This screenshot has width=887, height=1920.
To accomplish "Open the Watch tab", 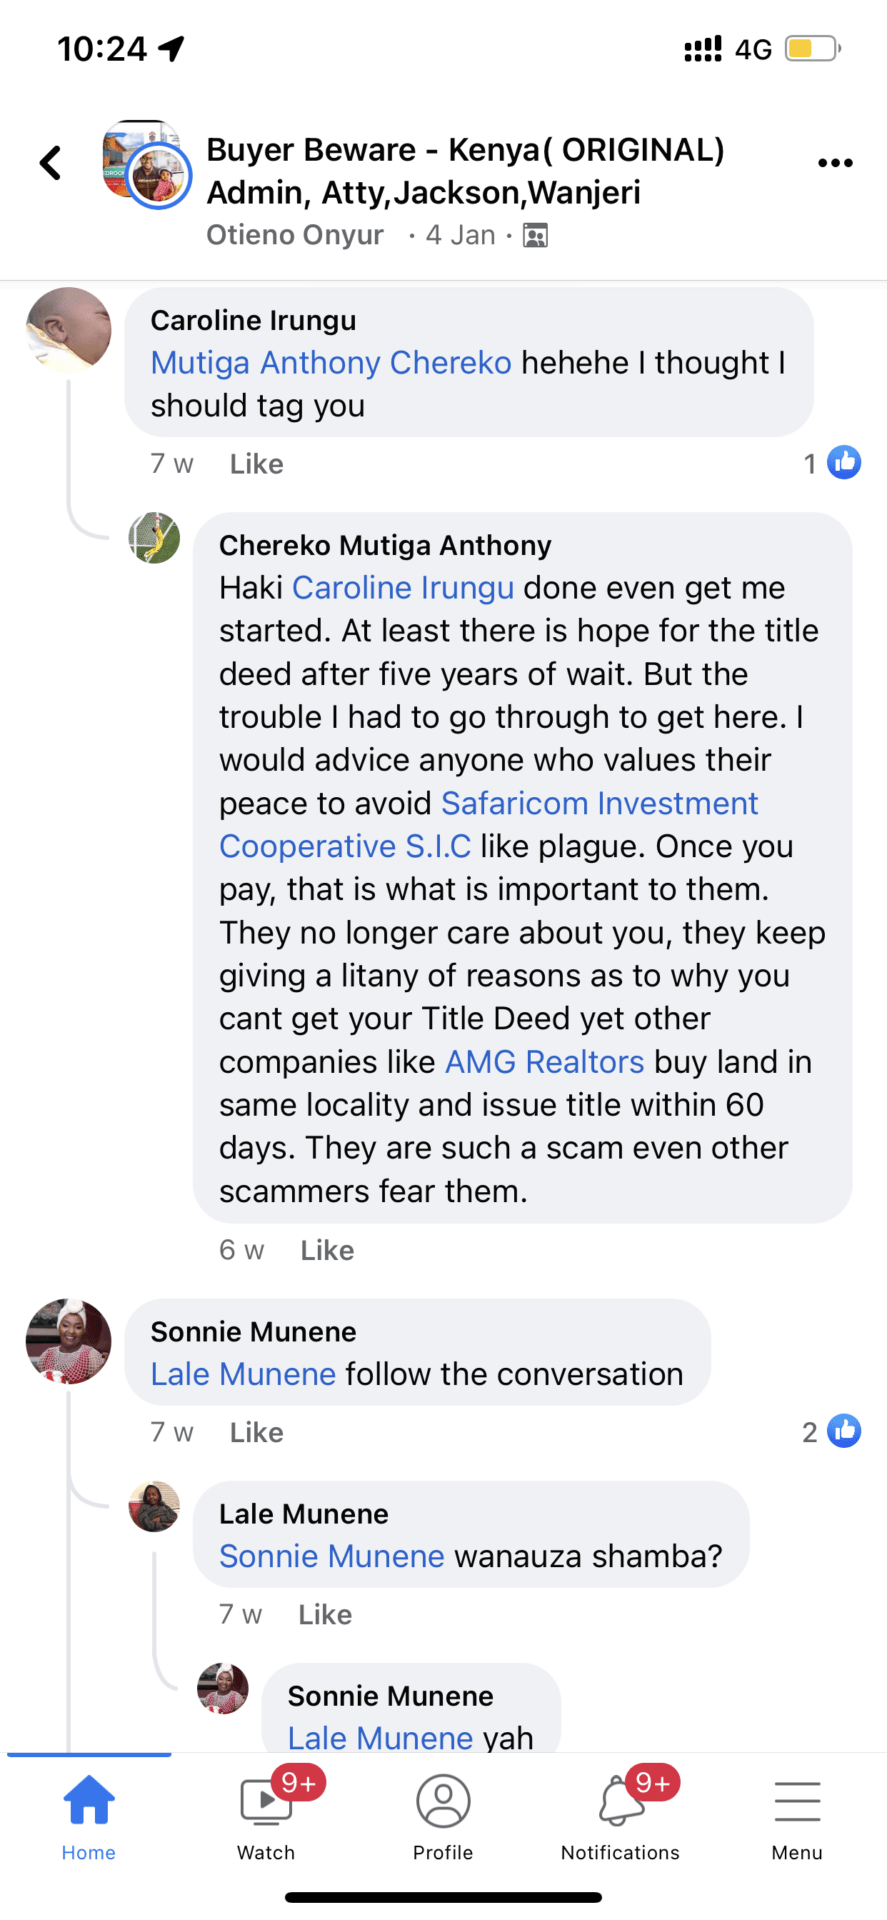I will click(266, 1817).
